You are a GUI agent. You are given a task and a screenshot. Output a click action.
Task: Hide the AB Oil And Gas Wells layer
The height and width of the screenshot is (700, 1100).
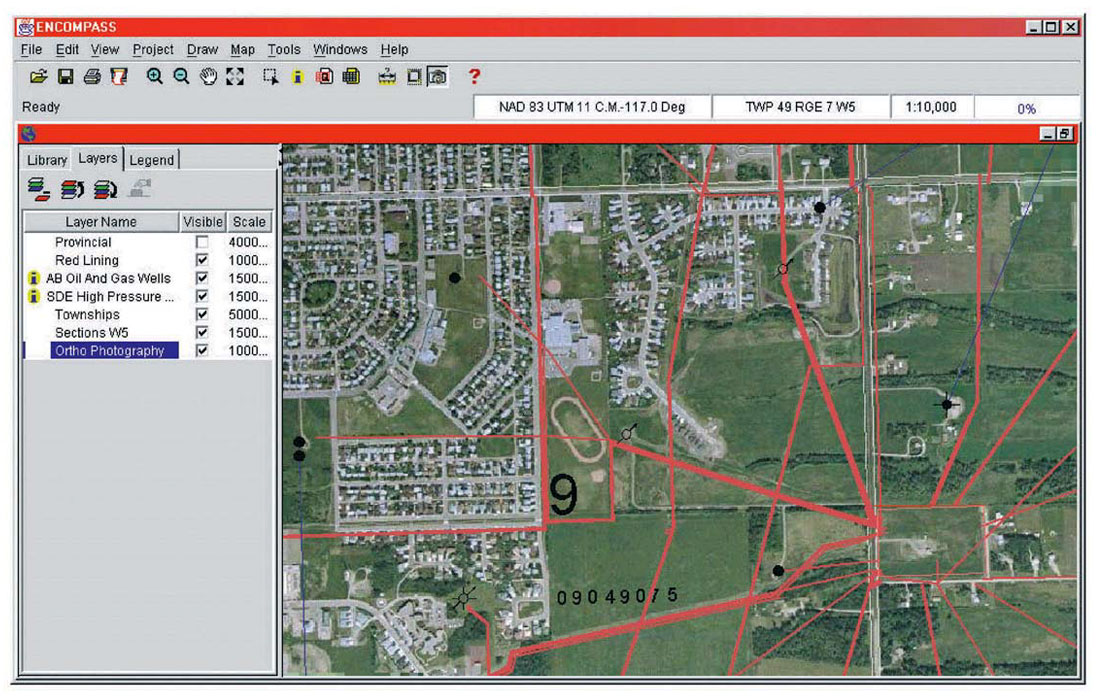click(x=202, y=278)
